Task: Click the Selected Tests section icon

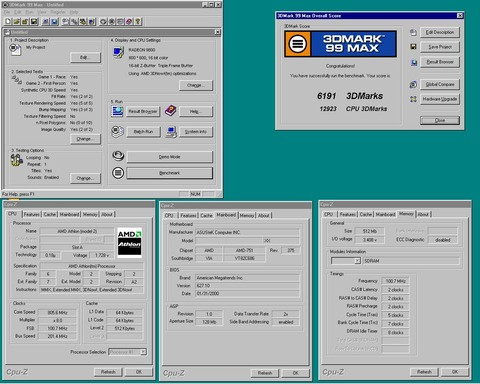Action: [17, 80]
